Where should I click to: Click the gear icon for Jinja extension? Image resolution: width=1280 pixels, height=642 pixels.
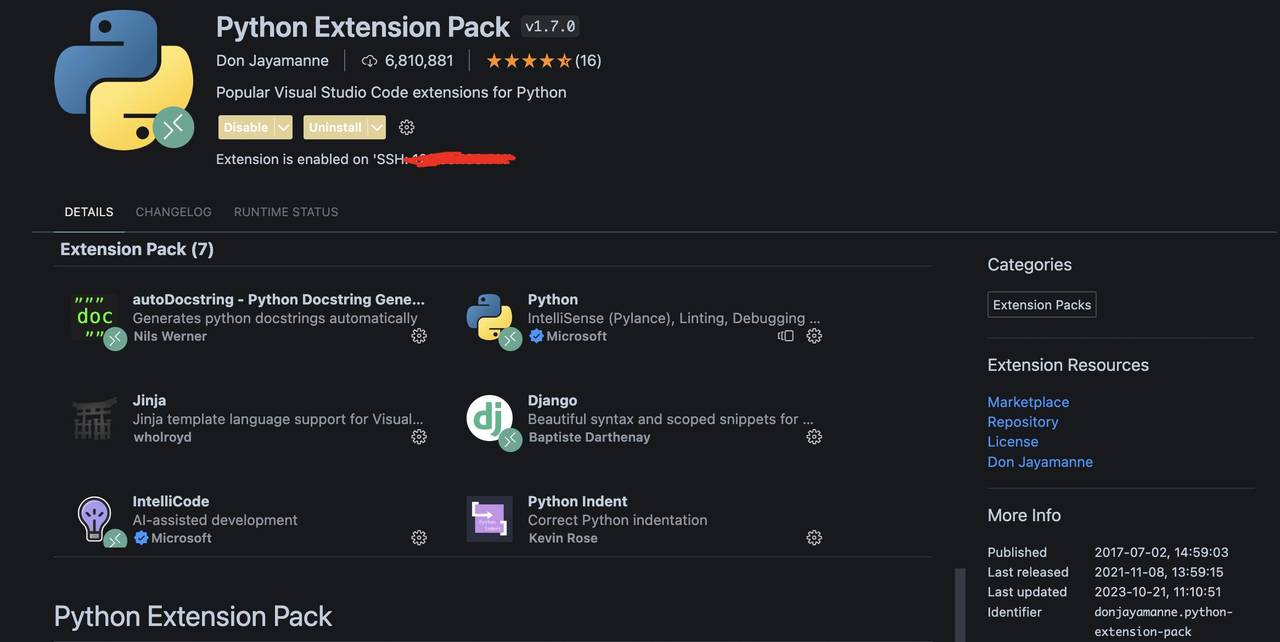419,437
